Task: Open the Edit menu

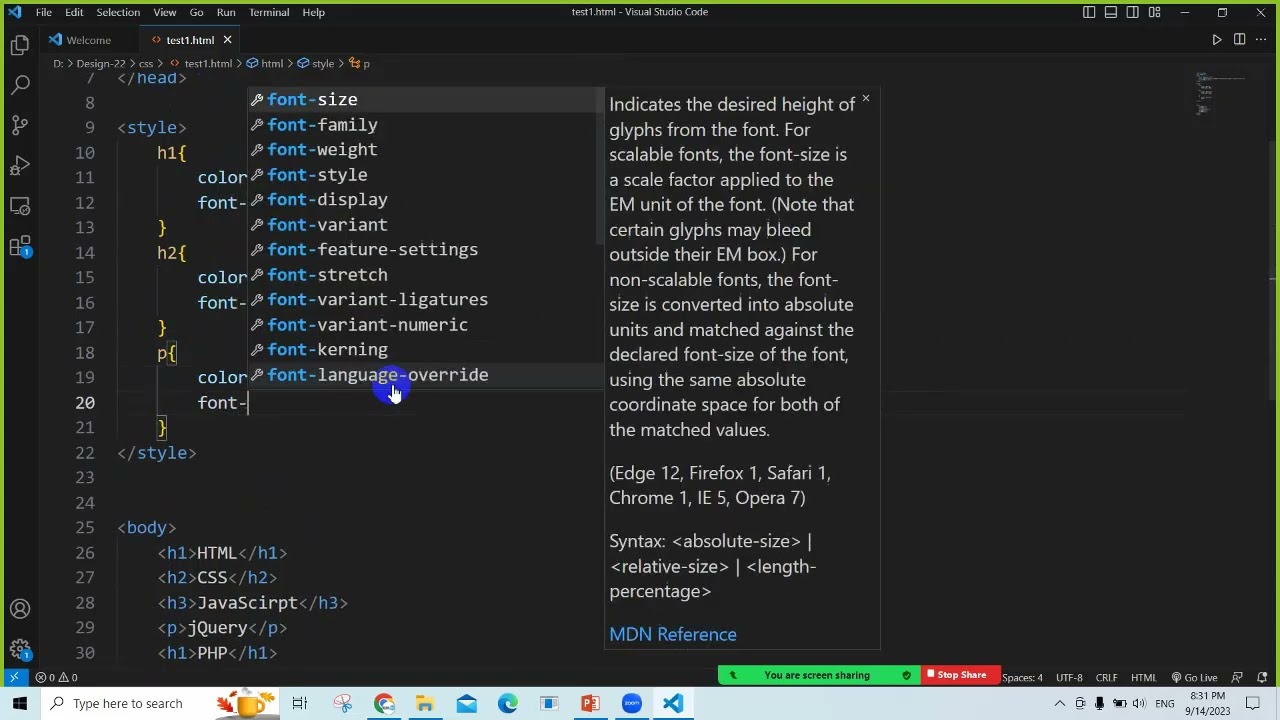Action: [74, 12]
